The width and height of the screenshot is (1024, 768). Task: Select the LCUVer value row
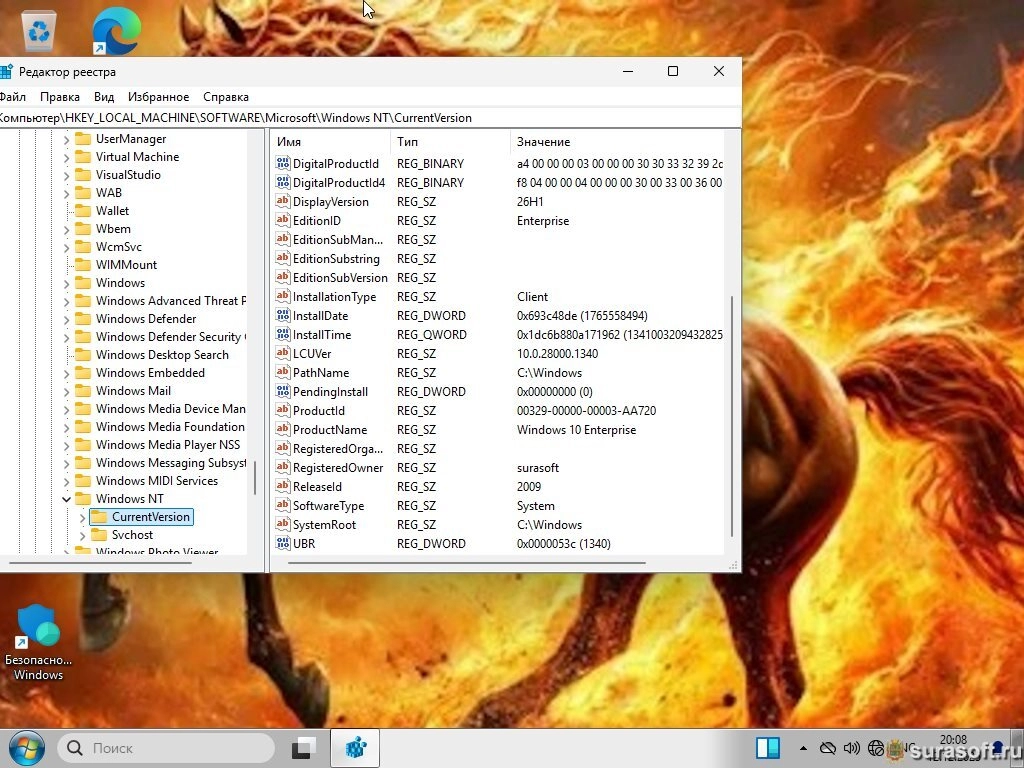[499, 353]
